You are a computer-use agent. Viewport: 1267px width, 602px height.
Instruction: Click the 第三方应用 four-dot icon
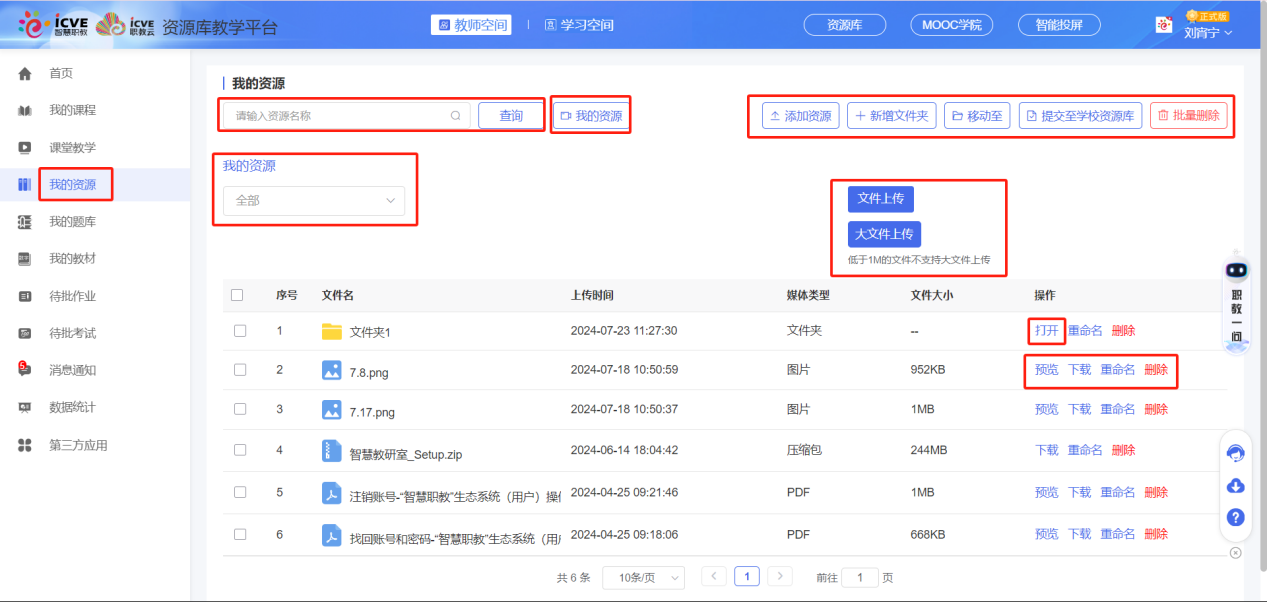[x=25, y=445]
